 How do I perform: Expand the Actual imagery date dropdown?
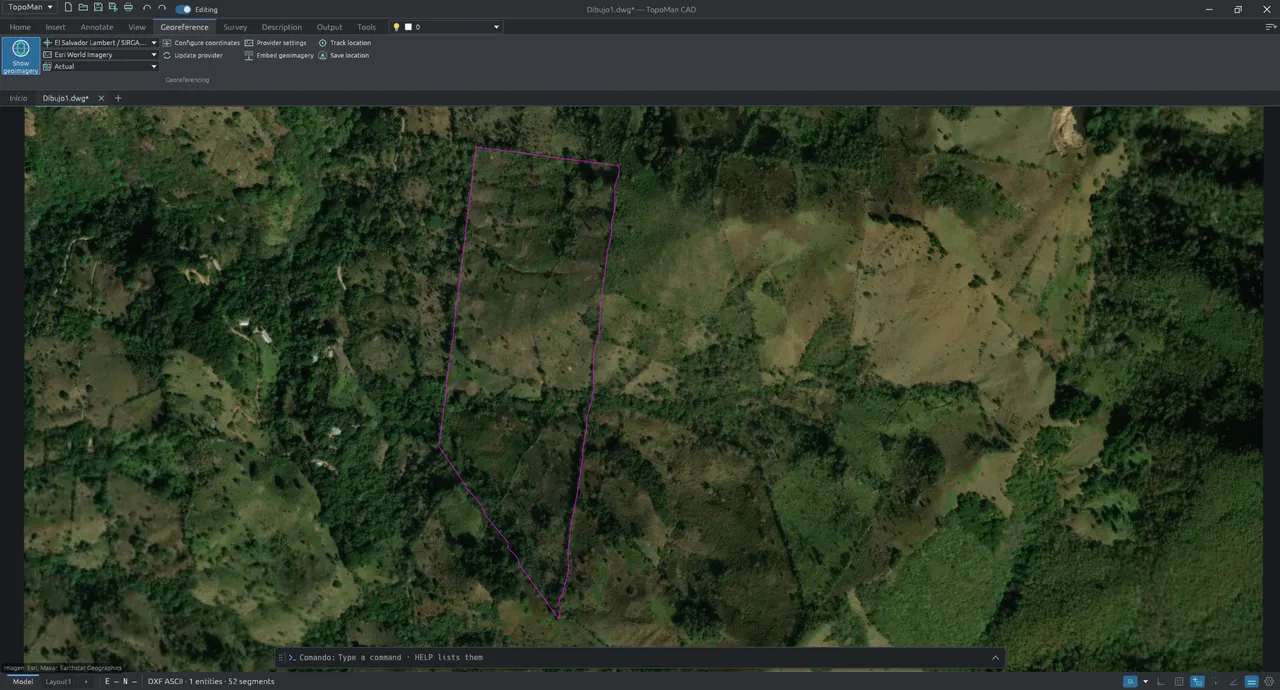100,67
